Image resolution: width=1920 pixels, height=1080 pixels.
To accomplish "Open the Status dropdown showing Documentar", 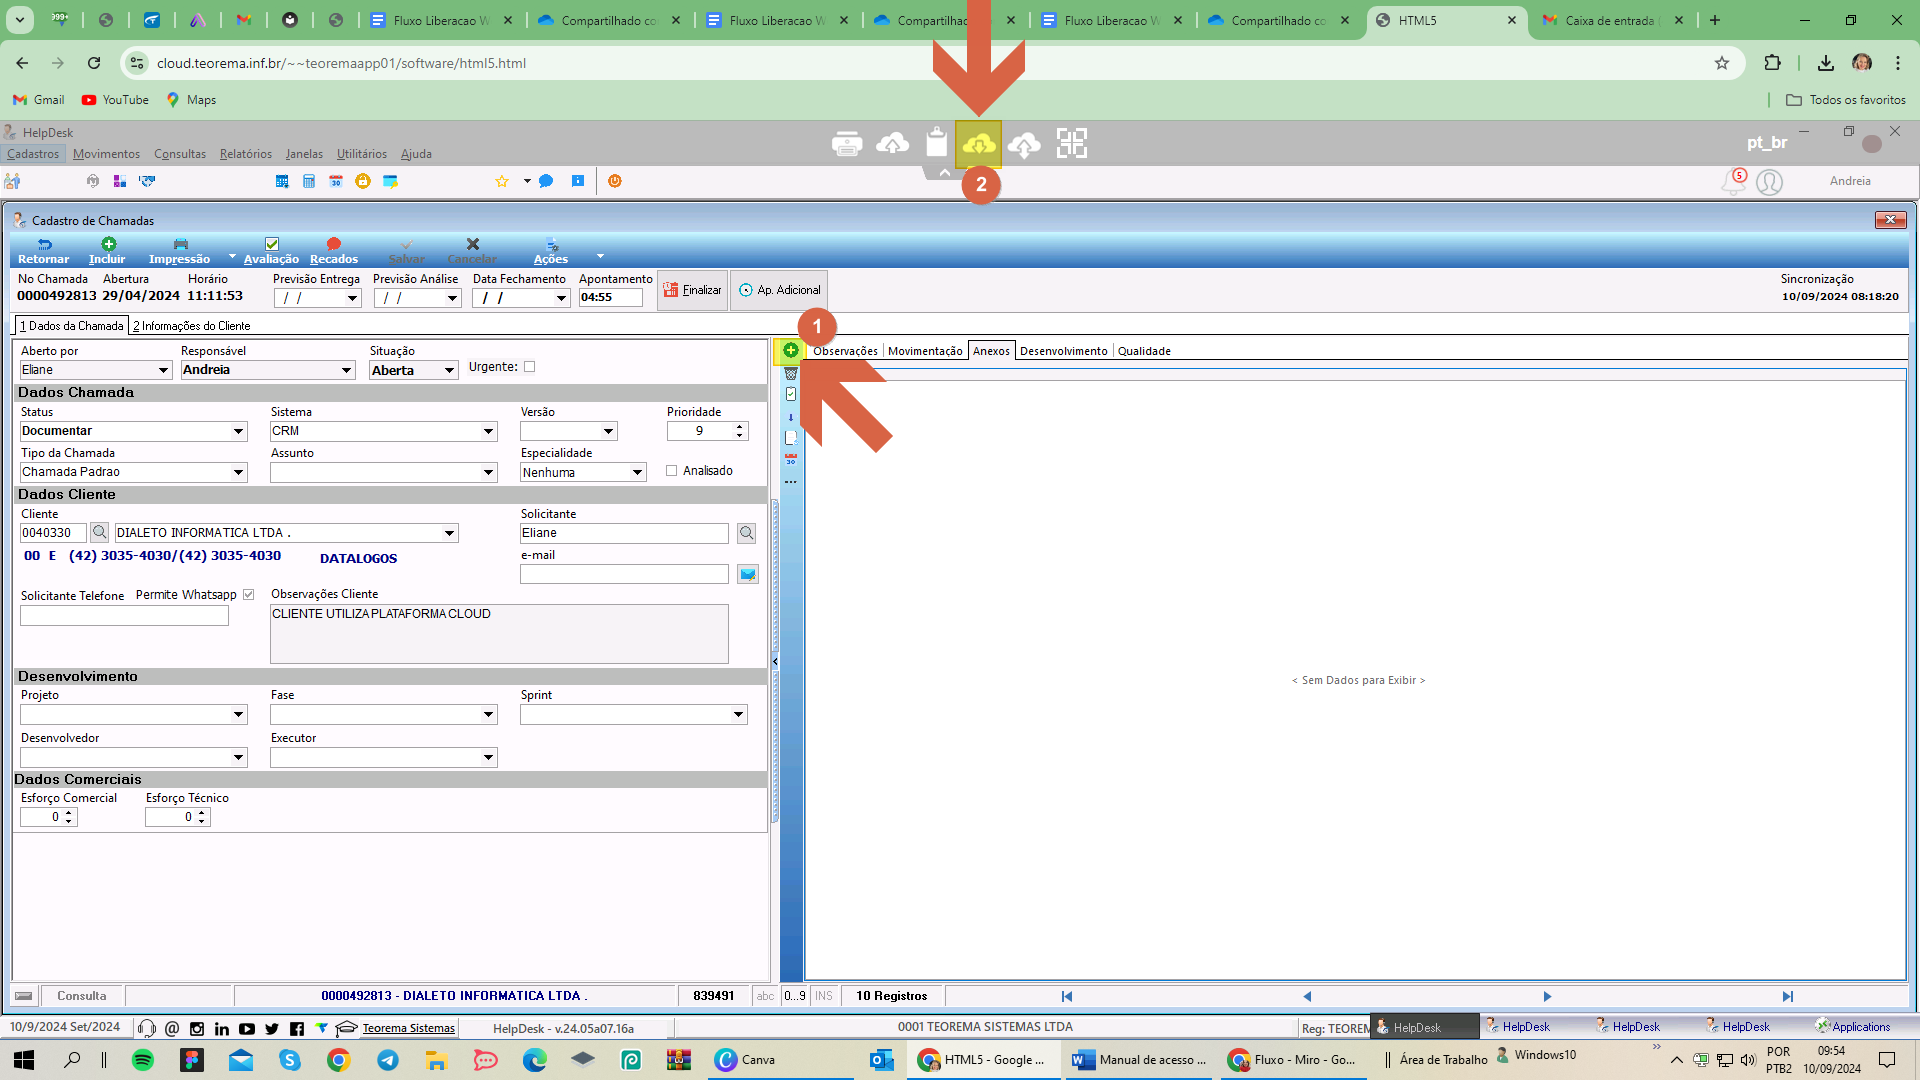I will pos(238,431).
